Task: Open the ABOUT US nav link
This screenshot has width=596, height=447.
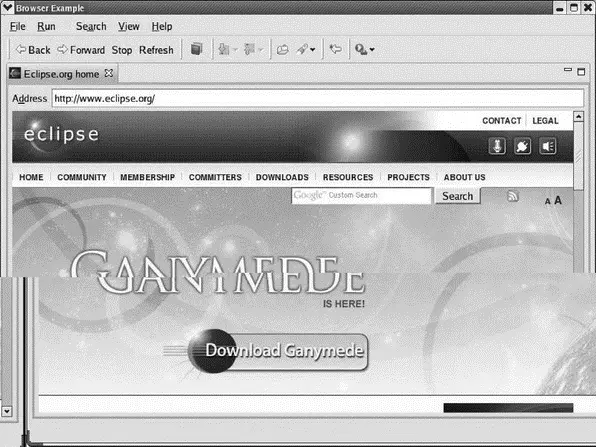Action: [x=464, y=177]
